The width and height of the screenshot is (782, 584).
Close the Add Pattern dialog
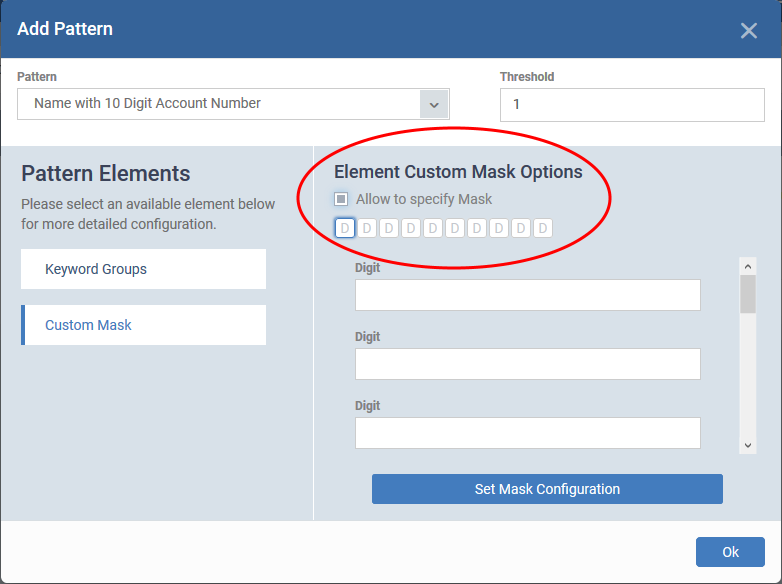point(749,30)
